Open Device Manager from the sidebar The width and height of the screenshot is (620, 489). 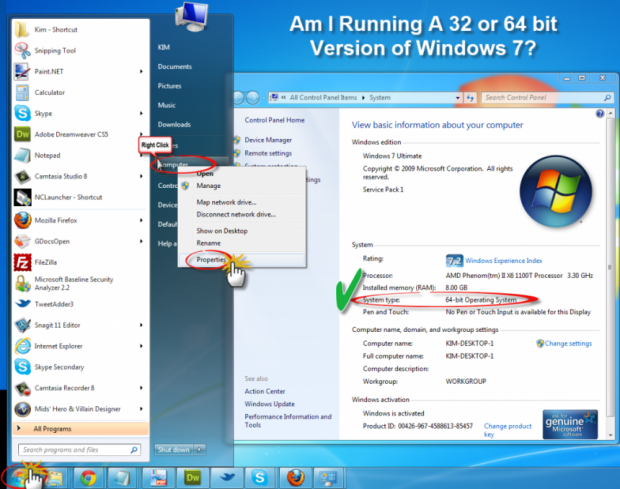(267, 140)
